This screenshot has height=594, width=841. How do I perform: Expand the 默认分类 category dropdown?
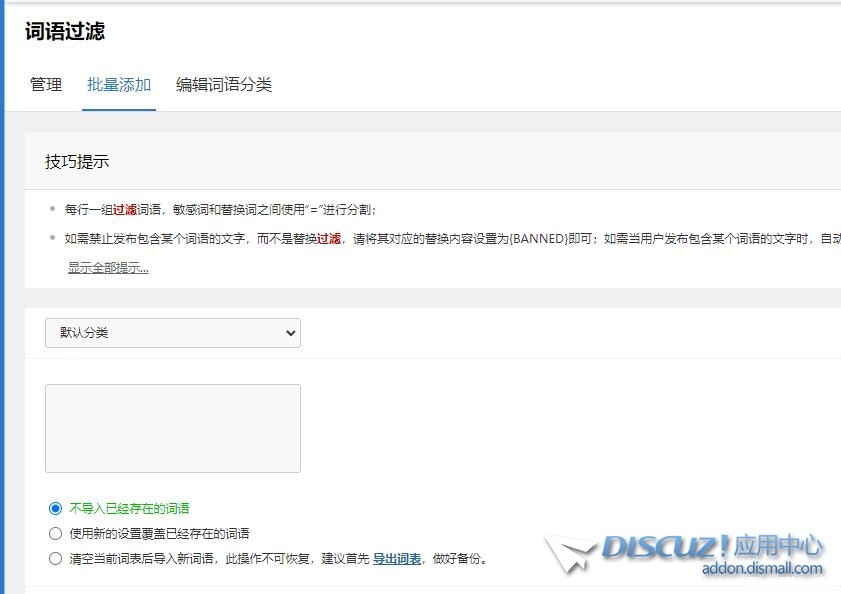(173, 333)
